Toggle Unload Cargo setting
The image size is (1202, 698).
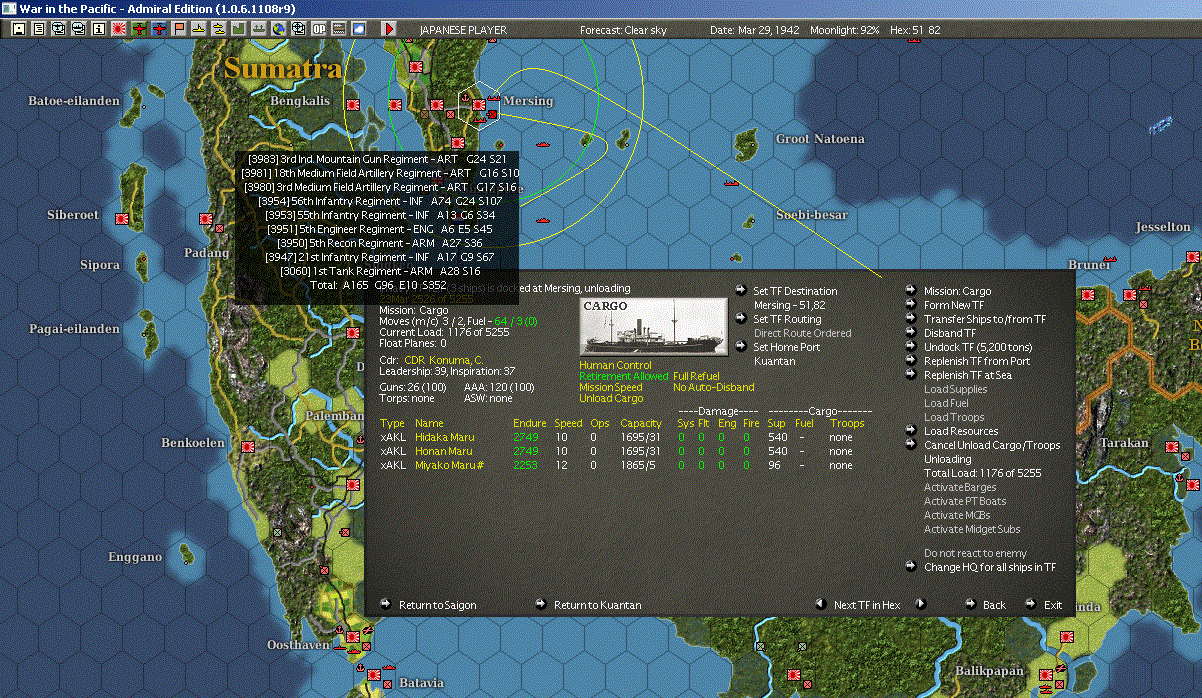[x=611, y=398]
